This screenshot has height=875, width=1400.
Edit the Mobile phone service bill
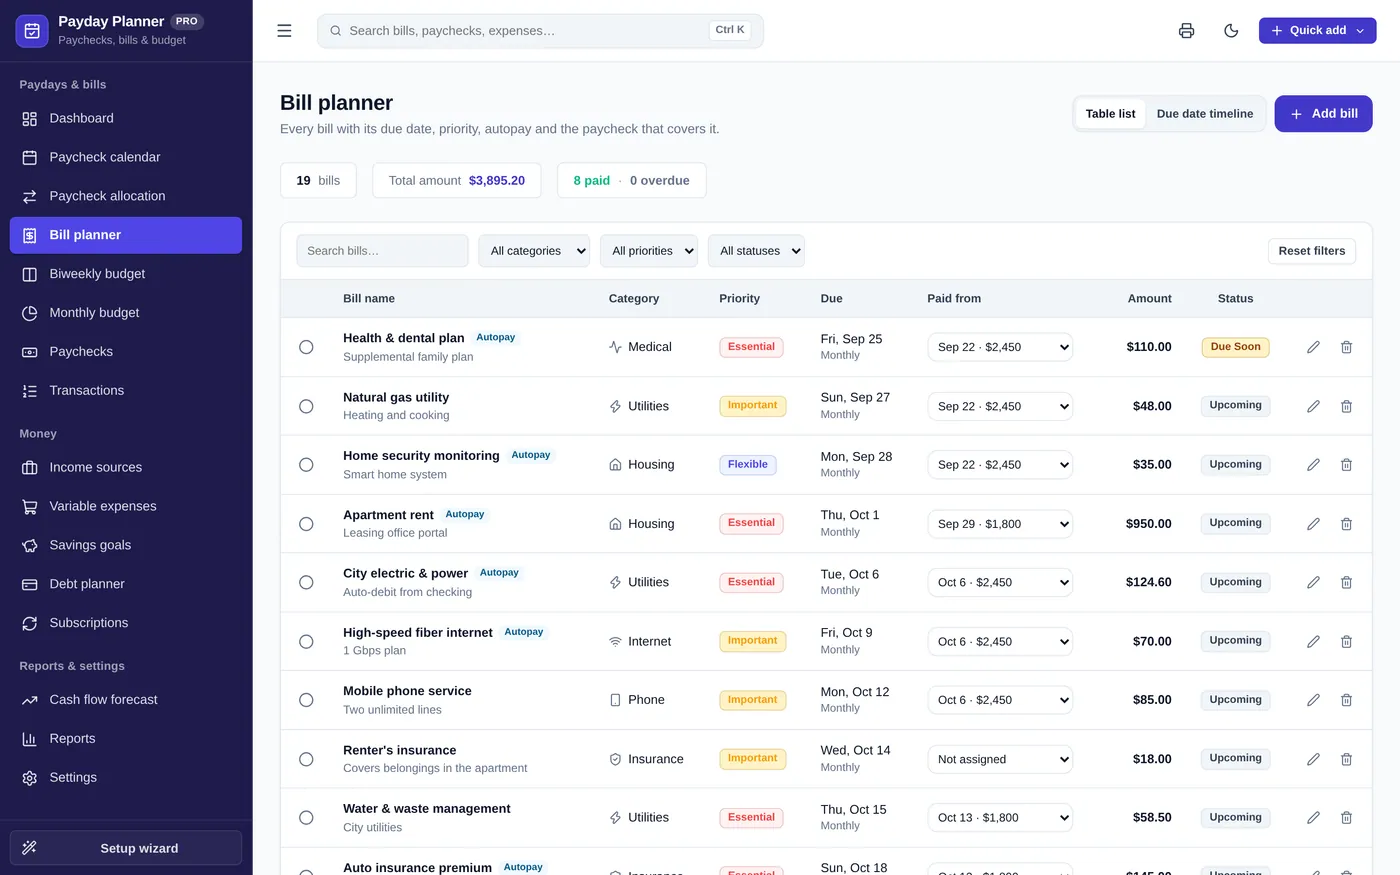[x=1313, y=700]
